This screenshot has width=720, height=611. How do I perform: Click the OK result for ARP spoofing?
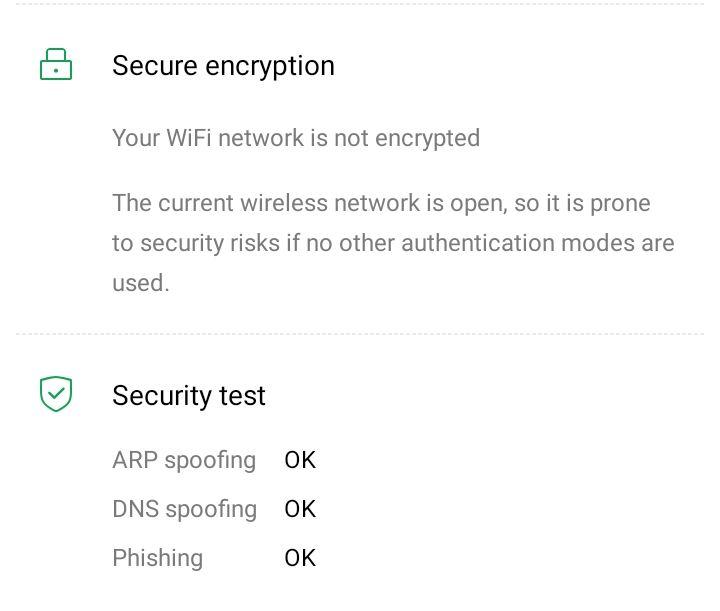tap(300, 460)
